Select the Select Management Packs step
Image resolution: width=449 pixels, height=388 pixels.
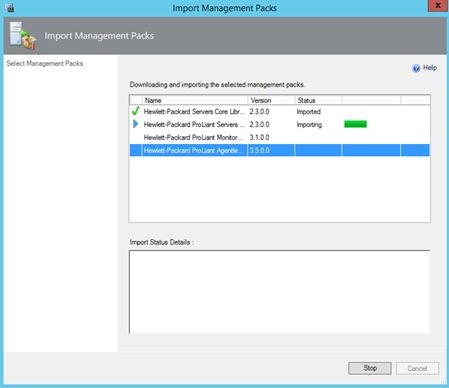tap(45, 63)
